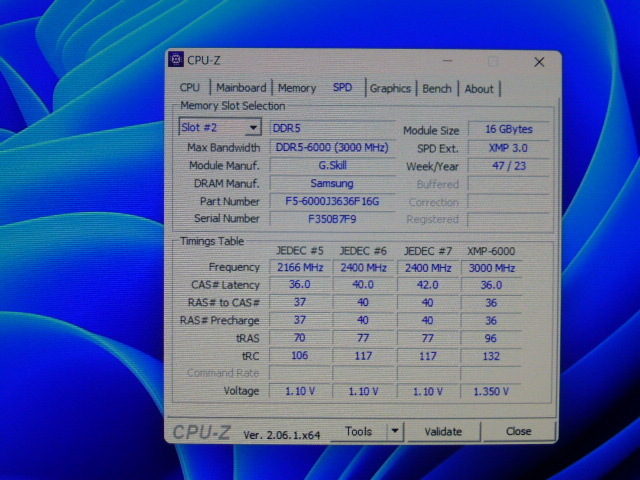The width and height of the screenshot is (640, 480).
Task: Click the JEDEC #7 column header
Action: pyautogui.click(x=427, y=251)
